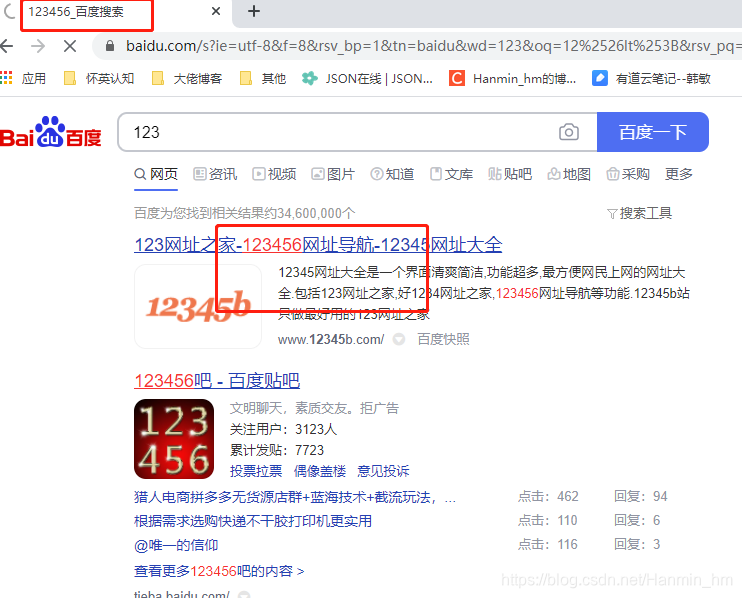
Task: Close the 123456_百度搜索 browser tab
Action: 216,11
